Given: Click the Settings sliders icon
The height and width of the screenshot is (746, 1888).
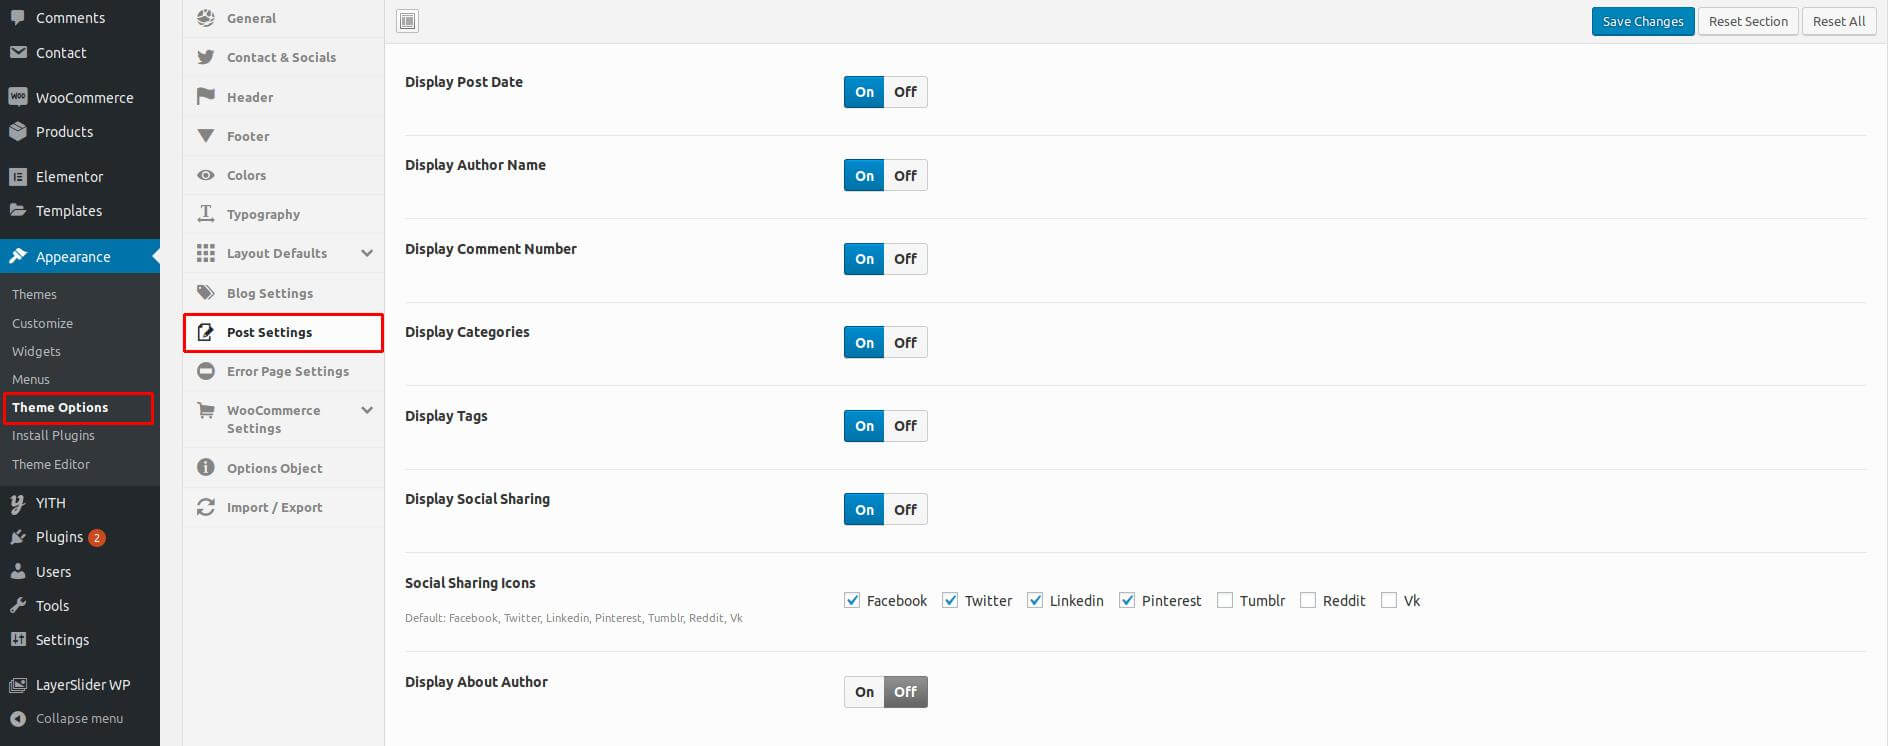Looking at the screenshot, I should 17,639.
